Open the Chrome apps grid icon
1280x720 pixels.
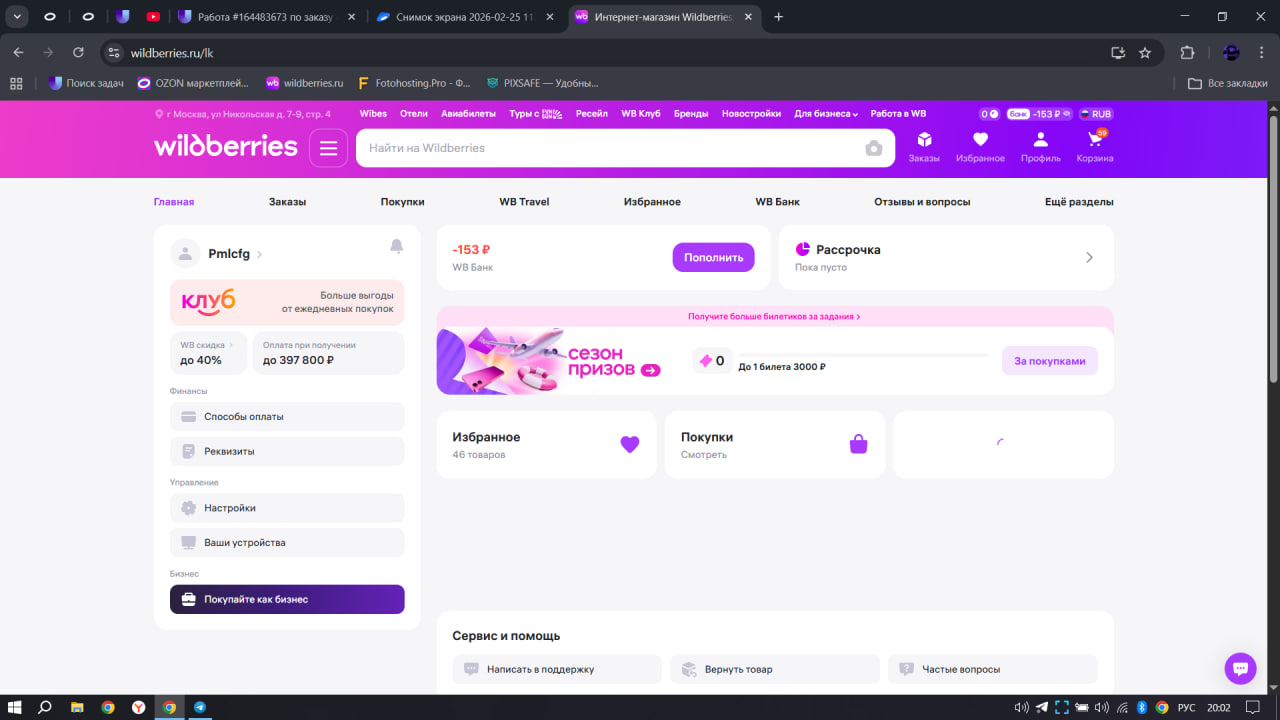[x=16, y=83]
